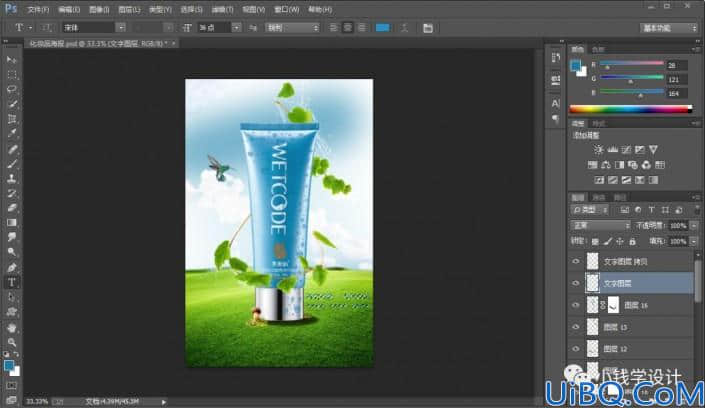705x408 pixels.
Task: Open the 编辑(E) menu
Action: click(69, 9)
